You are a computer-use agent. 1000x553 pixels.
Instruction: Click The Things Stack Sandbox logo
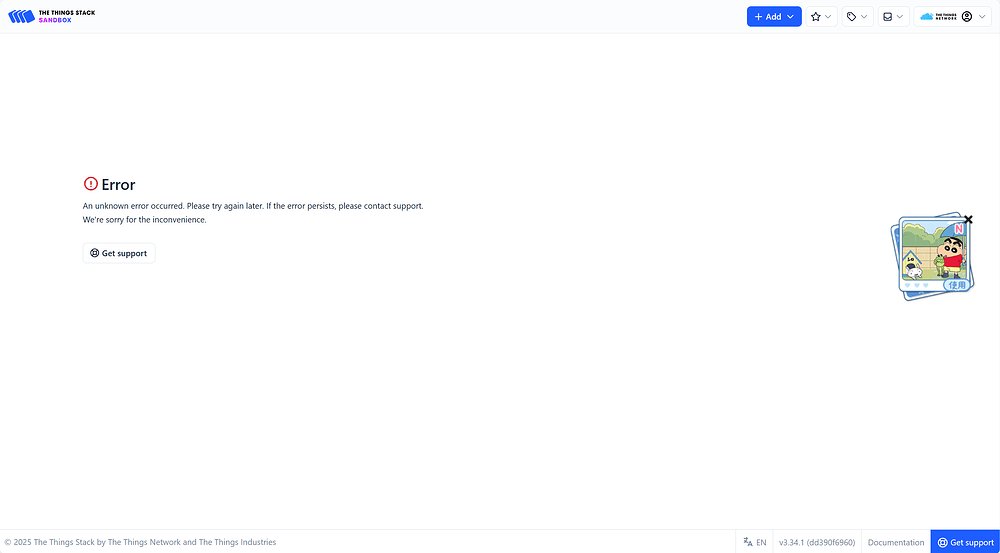click(x=52, y=16)
